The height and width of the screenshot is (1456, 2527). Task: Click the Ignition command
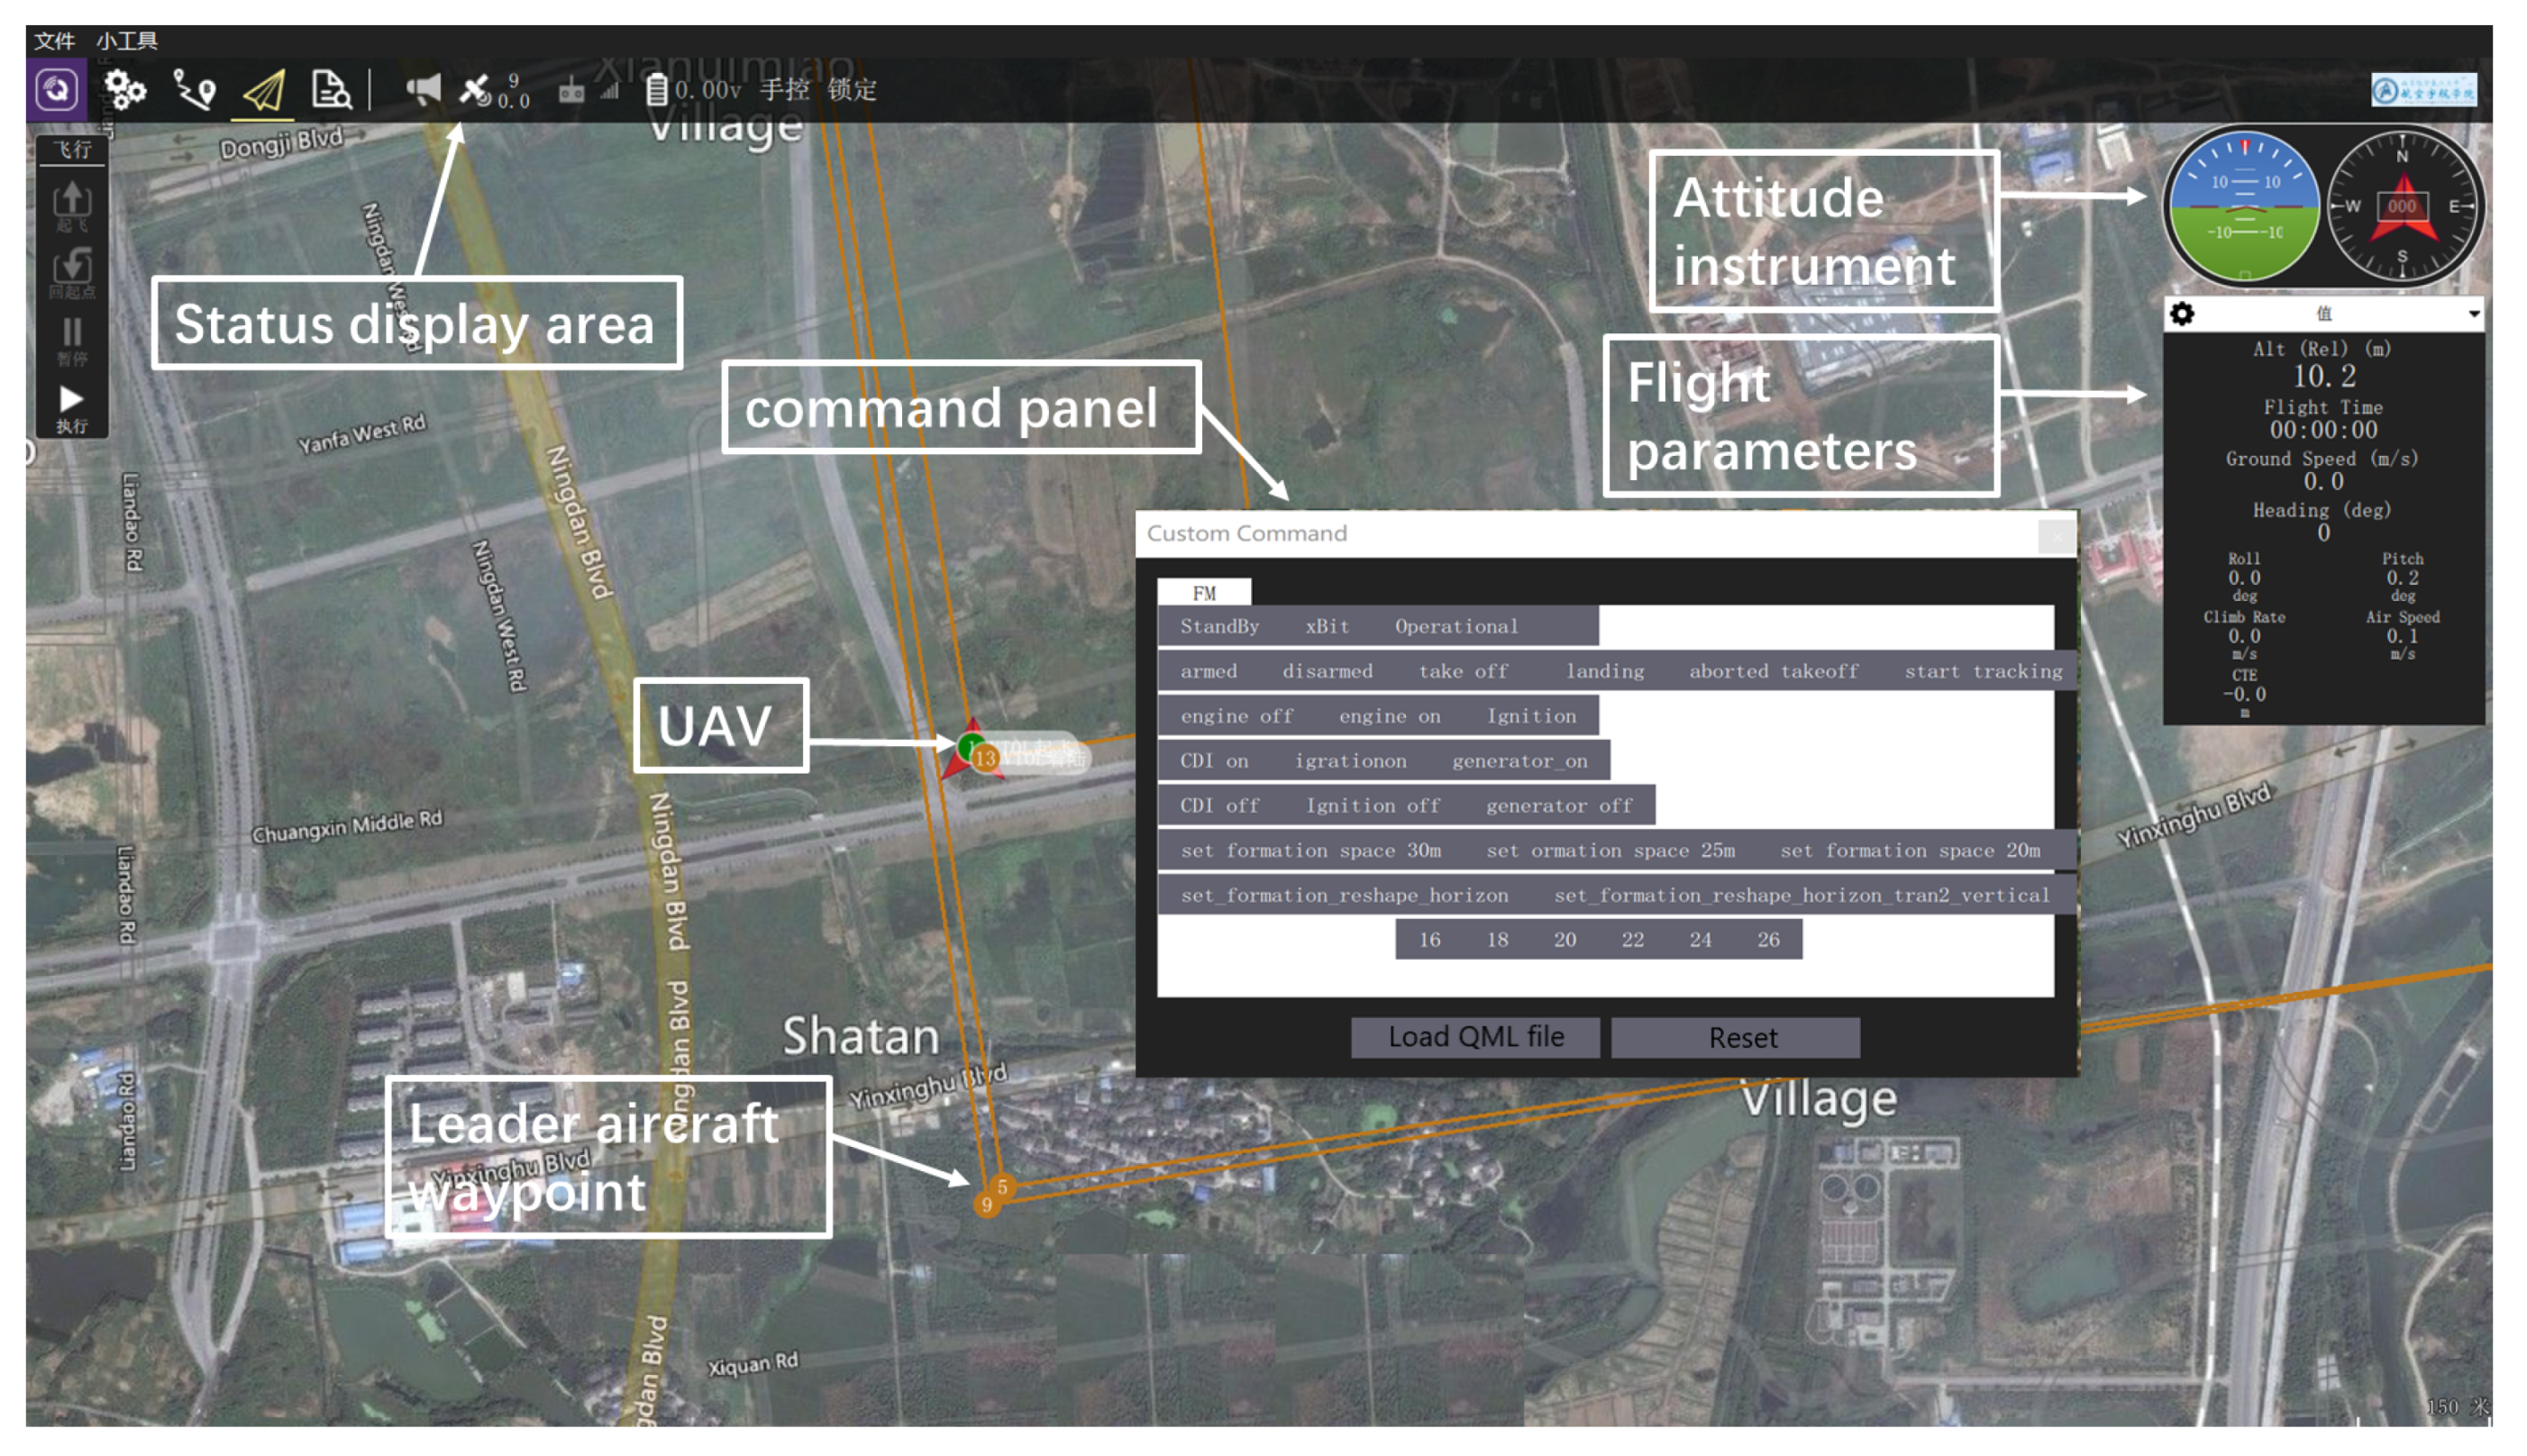pos(1531,716)
